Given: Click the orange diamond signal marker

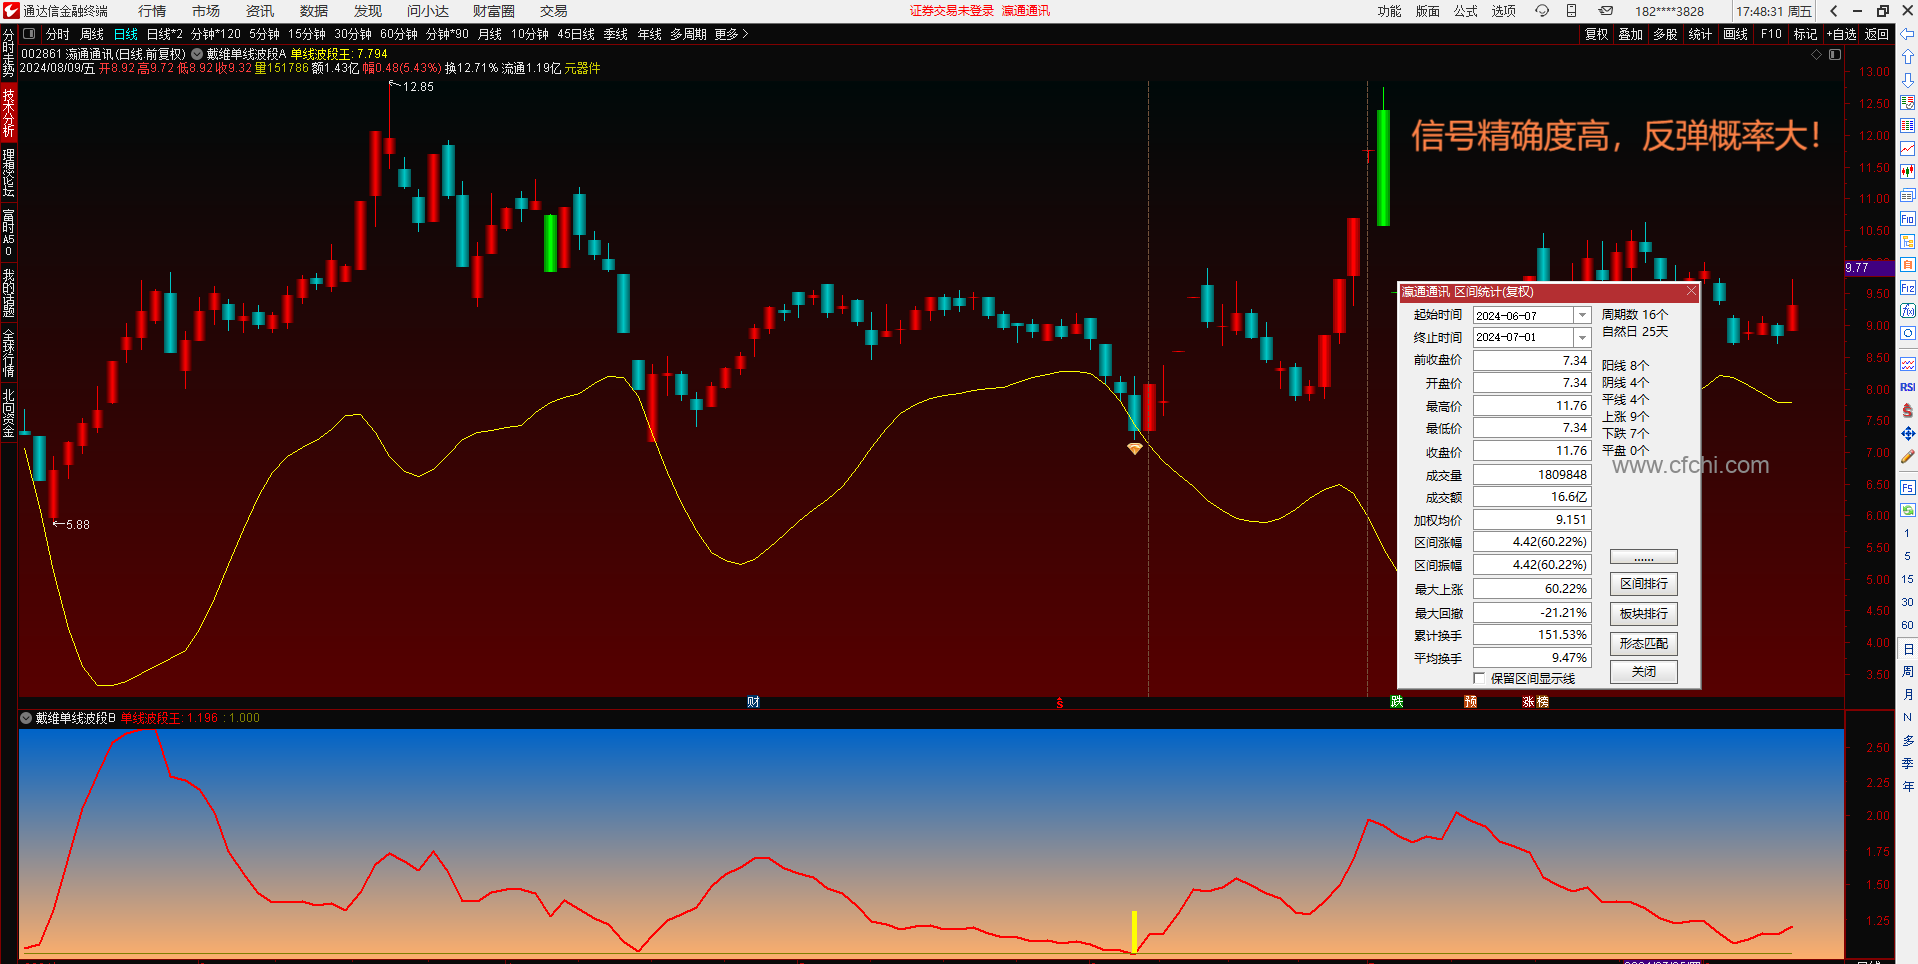Looking at the screenshot, I should tap(1134, 449).
